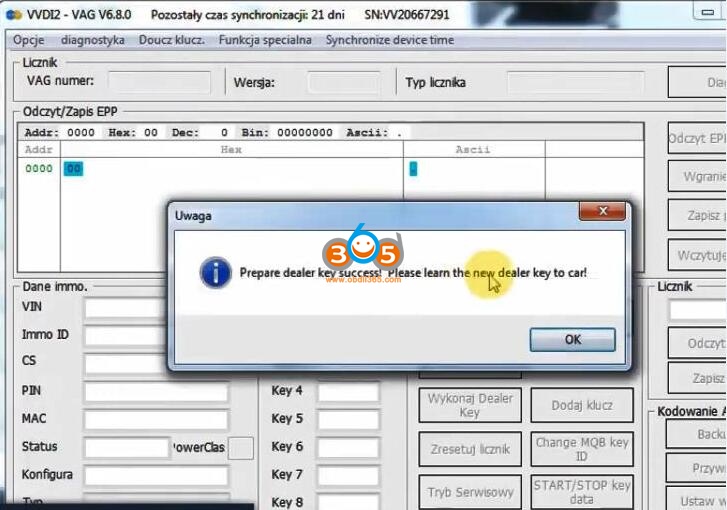The width and height of the screenshot is (727, 510).
Task: Open the diagnostyka menu
Action: pyautogui.click(x=93, y=40)
